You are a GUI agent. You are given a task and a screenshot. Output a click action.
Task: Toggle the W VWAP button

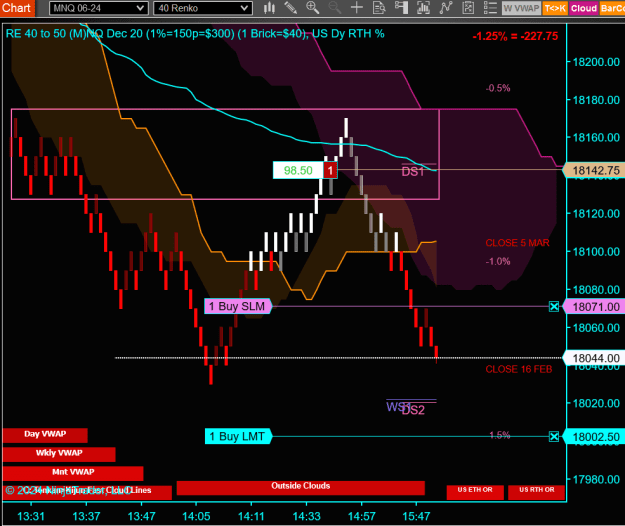[521, 8]
